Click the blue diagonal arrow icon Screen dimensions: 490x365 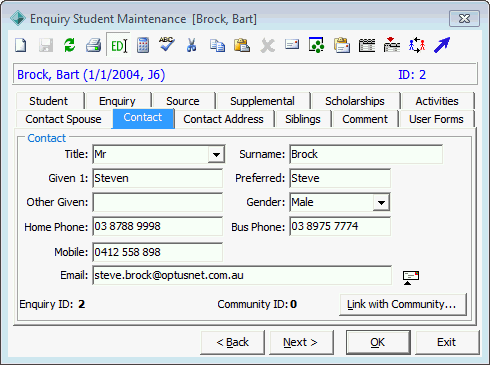[442, 45]
